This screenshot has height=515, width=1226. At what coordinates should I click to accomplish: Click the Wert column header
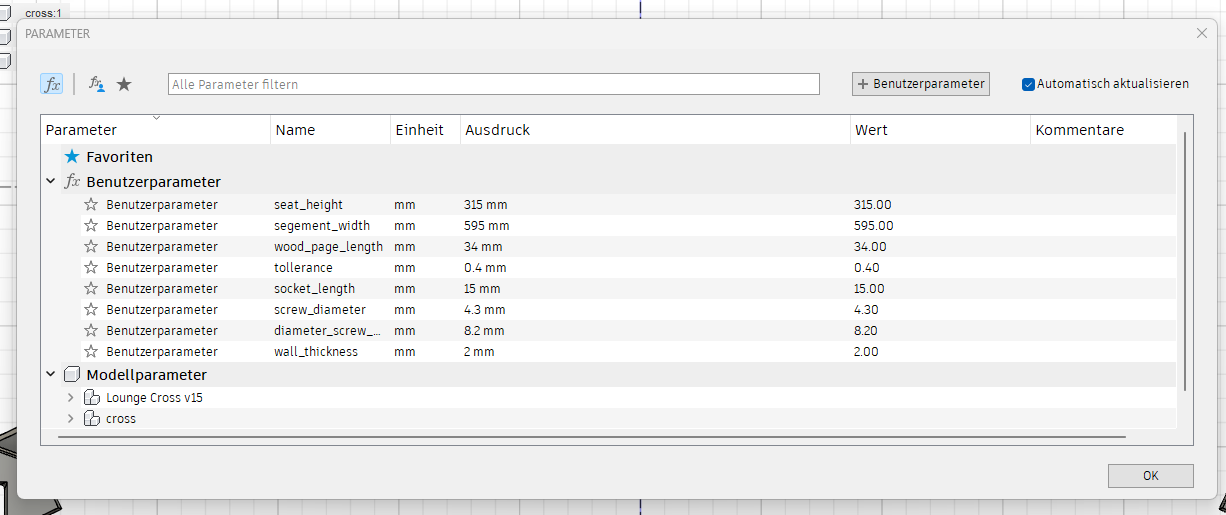pyautogui.click(x=940, y=130)
